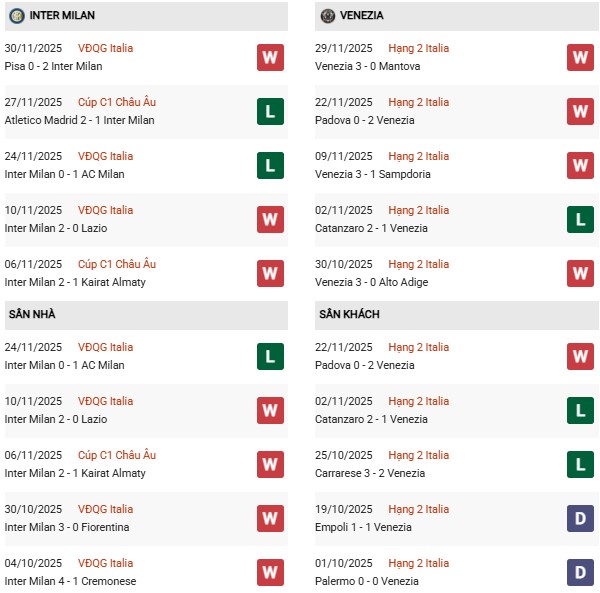This screenshot has height=593, width=600.
Task: Open Inter Milan 3 - 0 Fiorentina match
Action: (67, 528)
